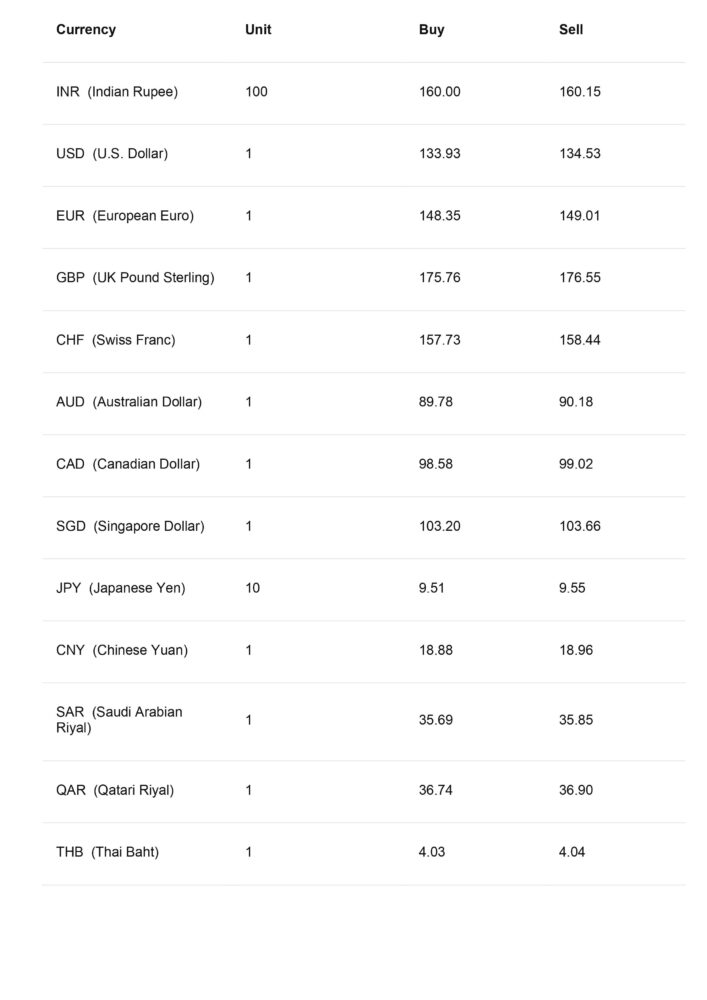Click the THB buy rate 4.03

pos(432,852)
